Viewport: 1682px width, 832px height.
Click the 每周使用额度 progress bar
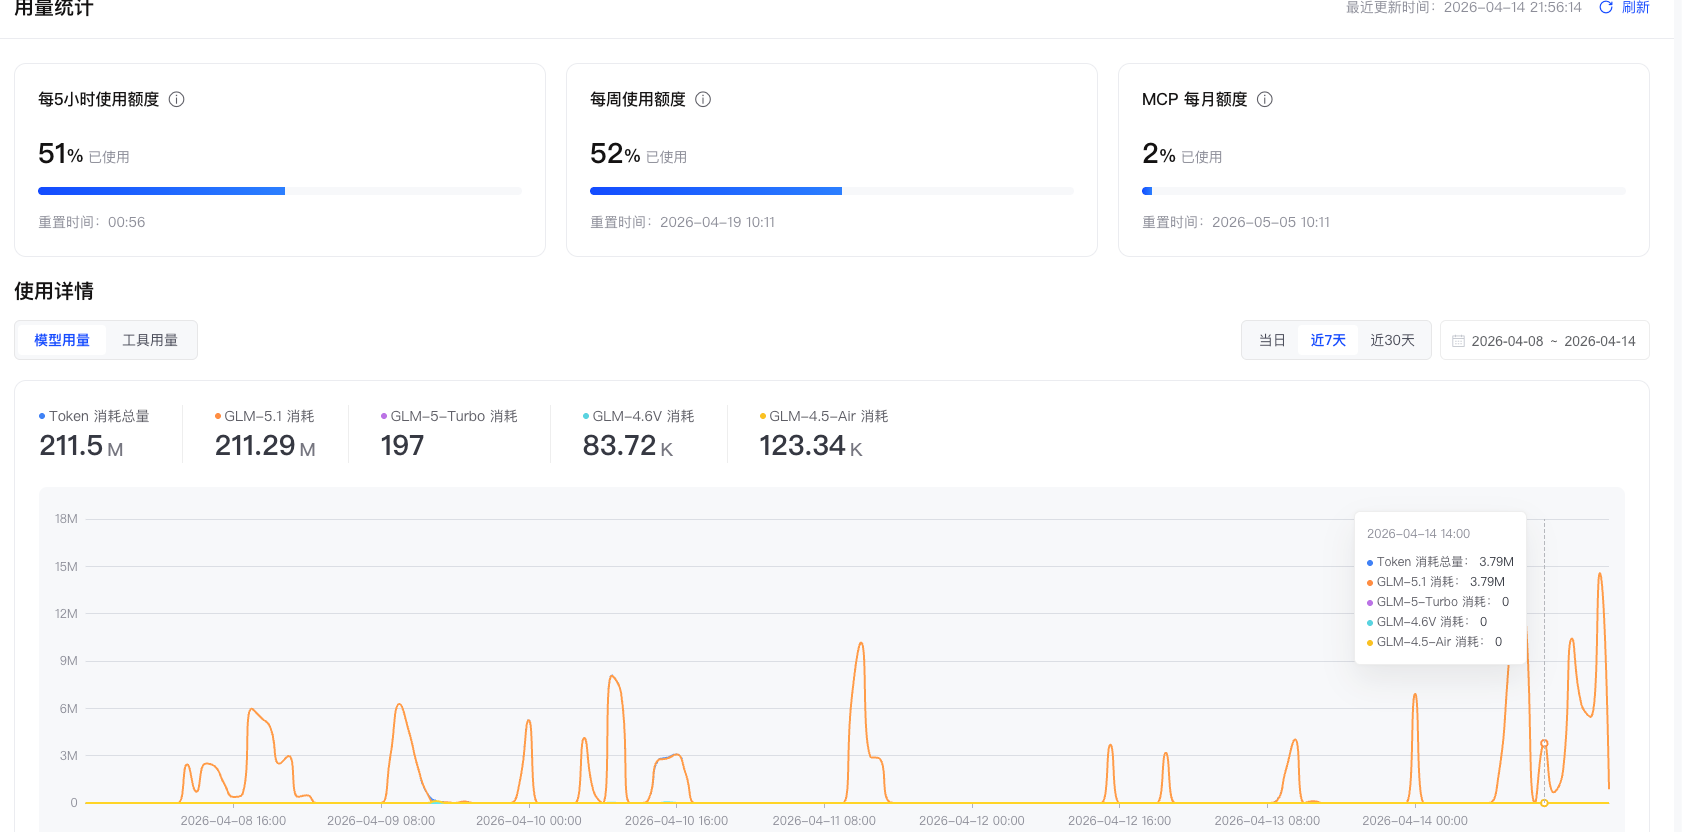point(832,191)
